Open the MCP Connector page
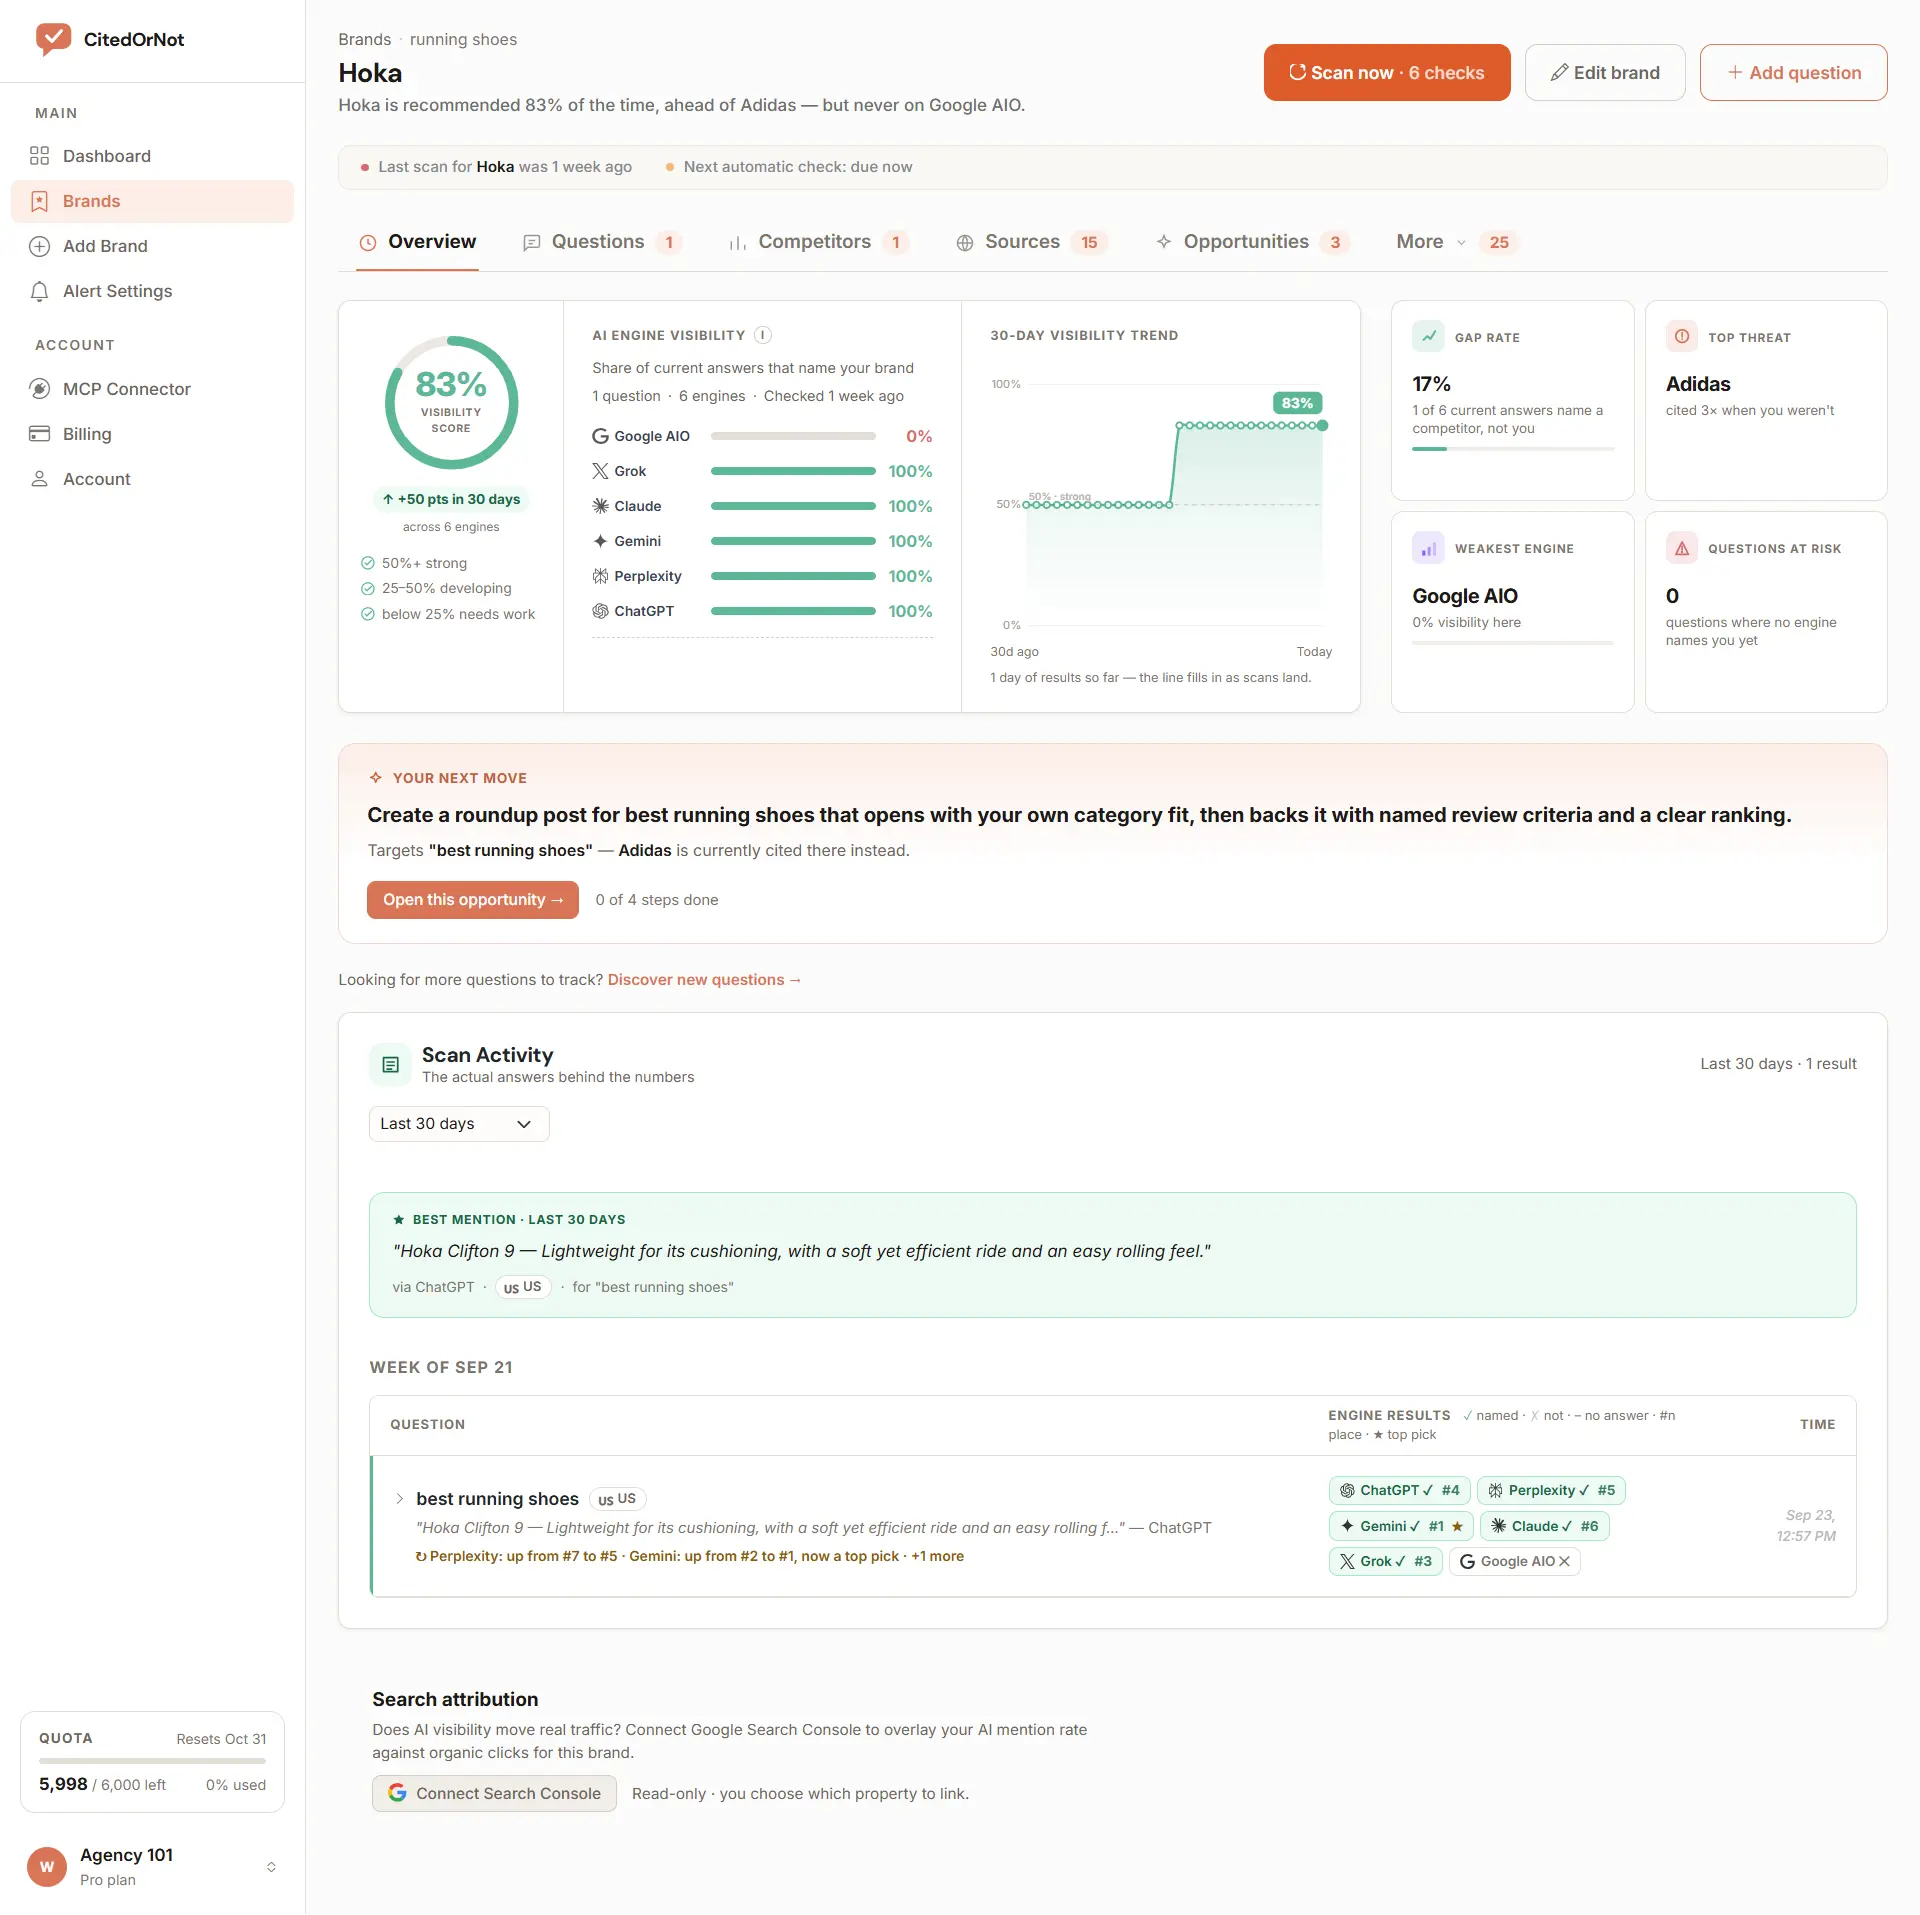The image size is (1920, 1915). tap(152, 389)
